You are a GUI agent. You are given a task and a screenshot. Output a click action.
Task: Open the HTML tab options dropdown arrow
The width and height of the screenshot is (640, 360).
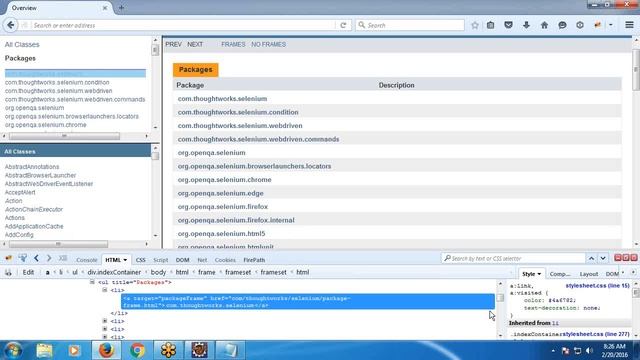tap(125, 260)
